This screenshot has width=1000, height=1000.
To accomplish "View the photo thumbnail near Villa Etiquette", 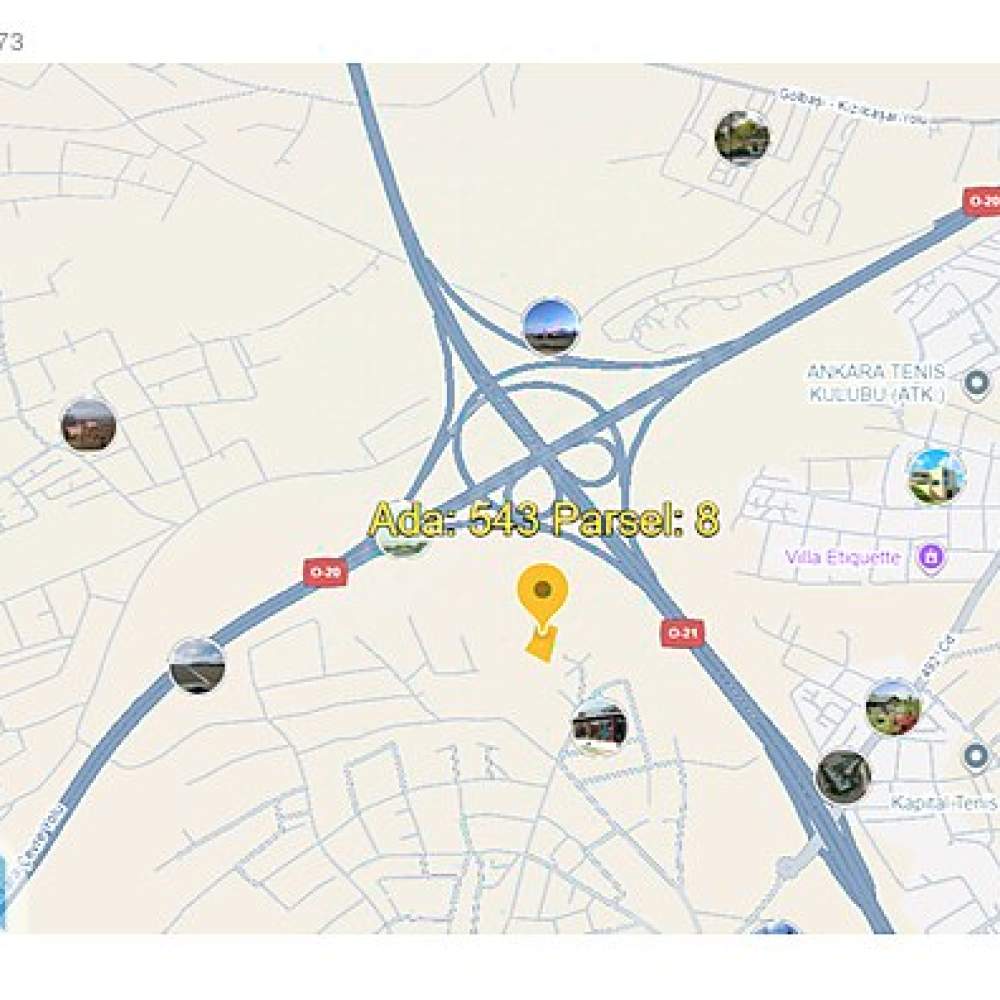I will click(937, 477).
